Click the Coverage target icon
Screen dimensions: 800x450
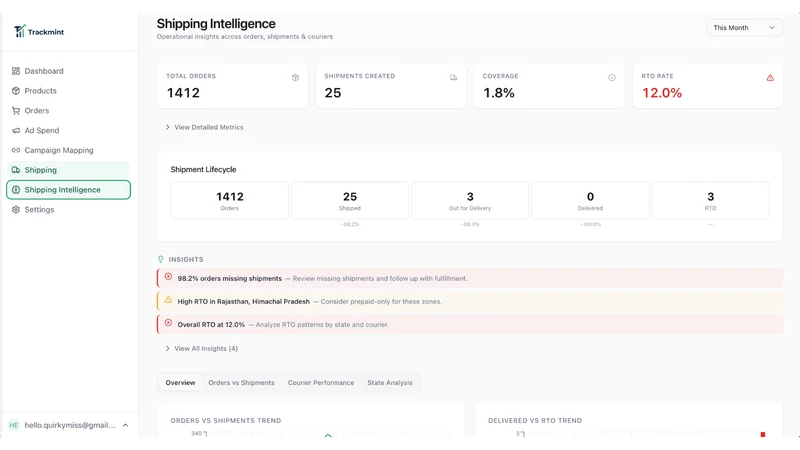coord(612,78)
